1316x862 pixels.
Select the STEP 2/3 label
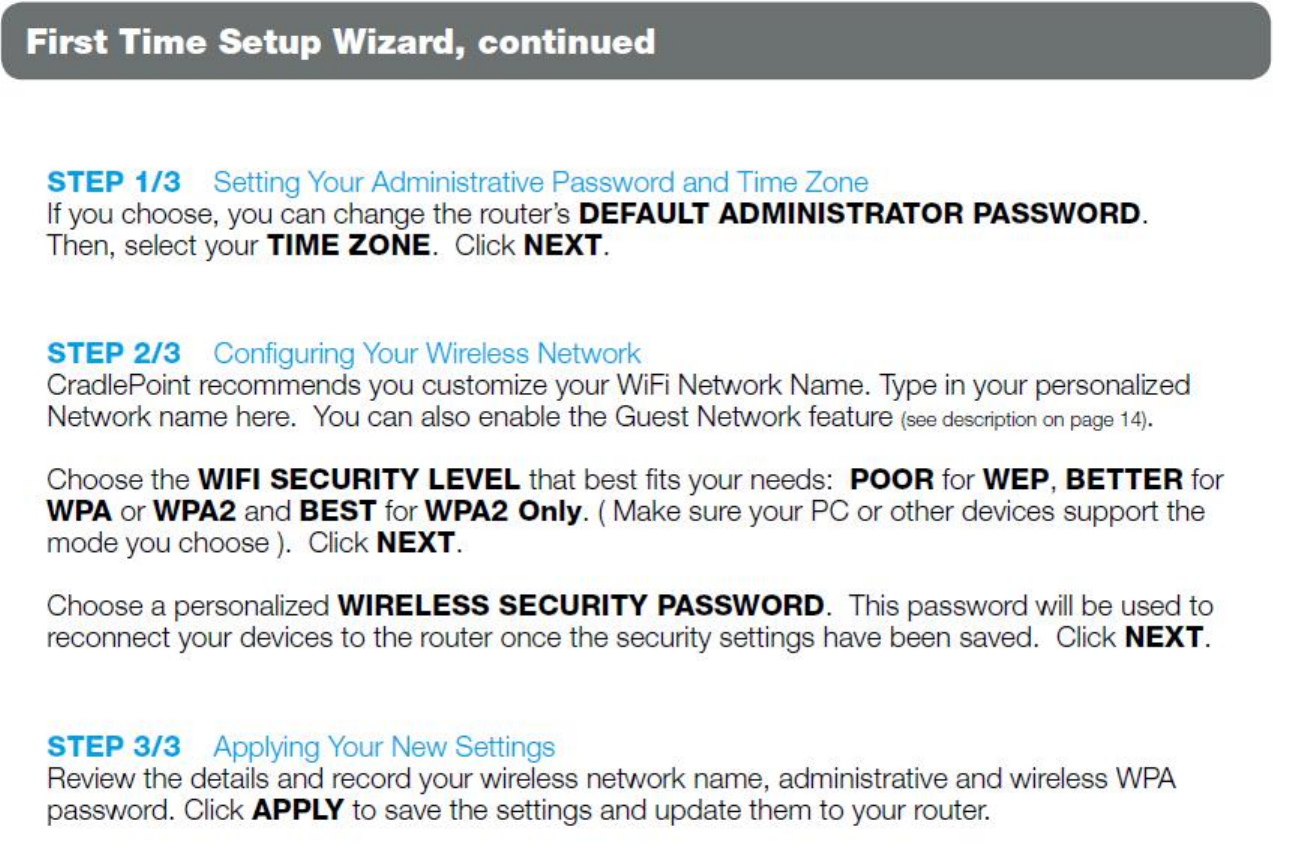click(114, 353)
